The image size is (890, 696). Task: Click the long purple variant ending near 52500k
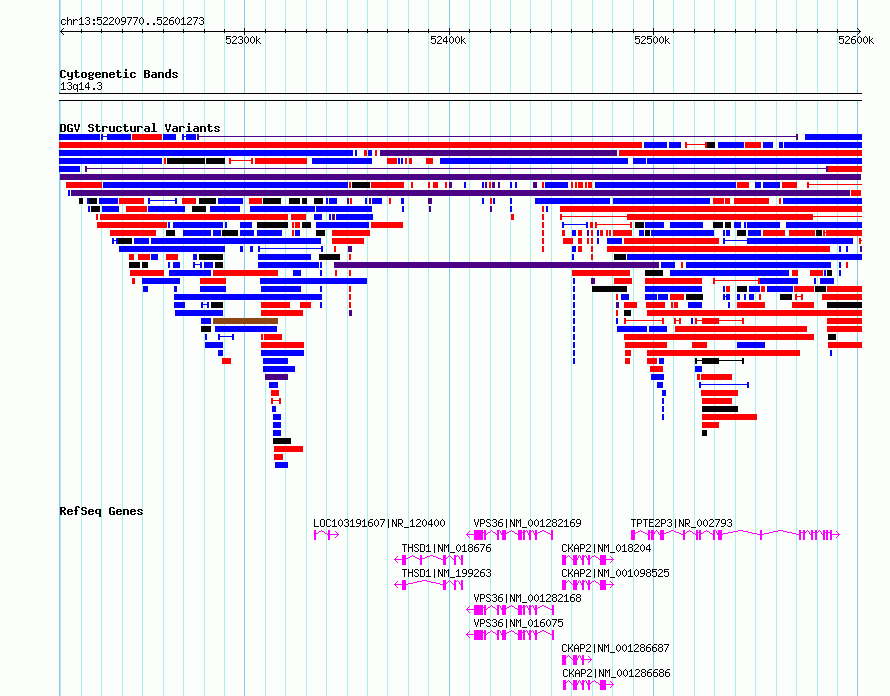click(x=497, y=265)
